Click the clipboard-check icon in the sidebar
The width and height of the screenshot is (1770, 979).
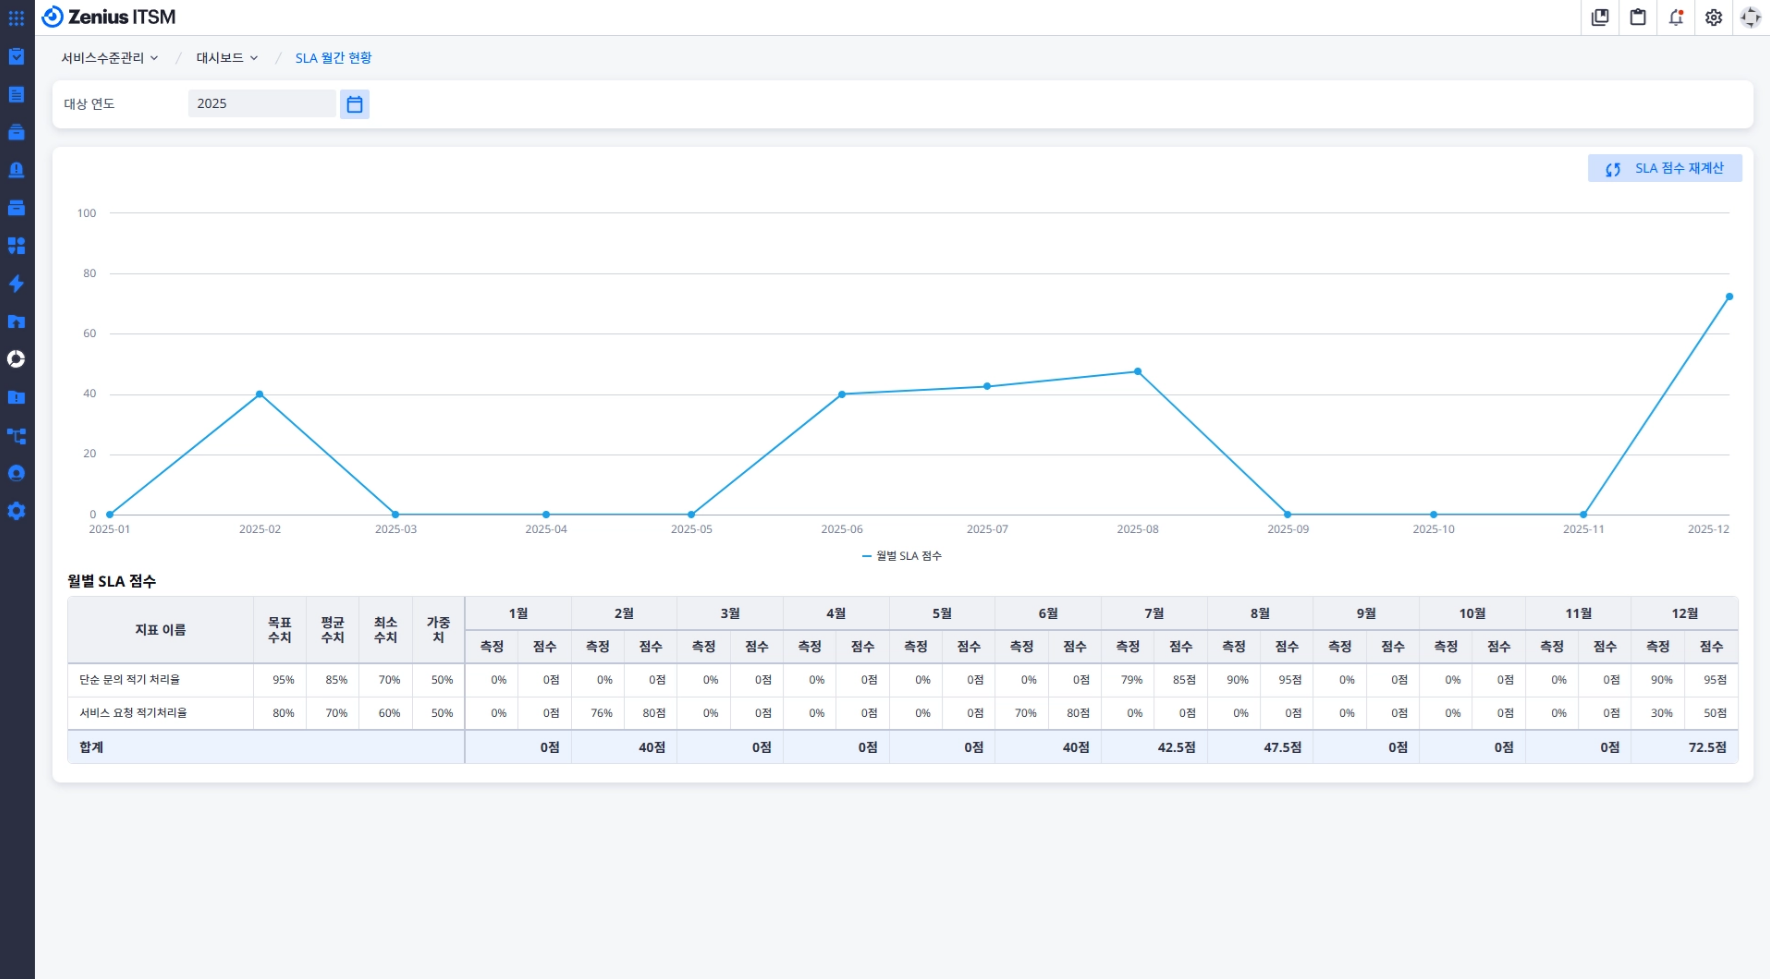pyautogui.click(x=16, y=57)
